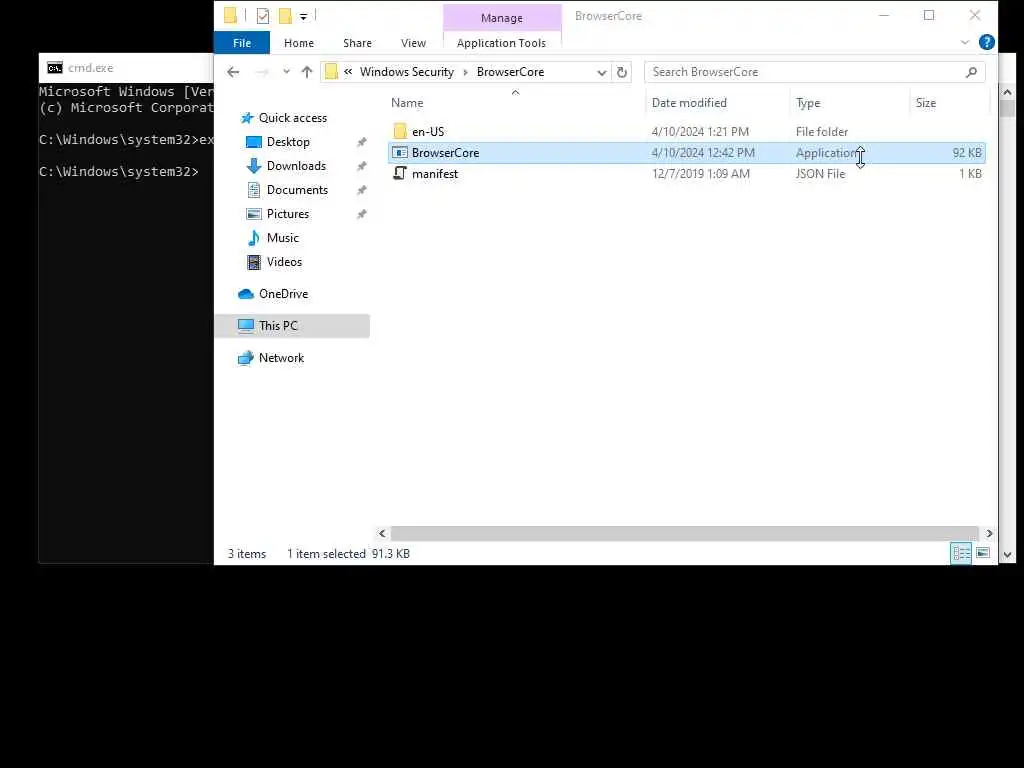Image resolution: width=1024 pixels, height=768 pixels.
Task: Go to Music in navigation pane
Action: click(282, 238)
